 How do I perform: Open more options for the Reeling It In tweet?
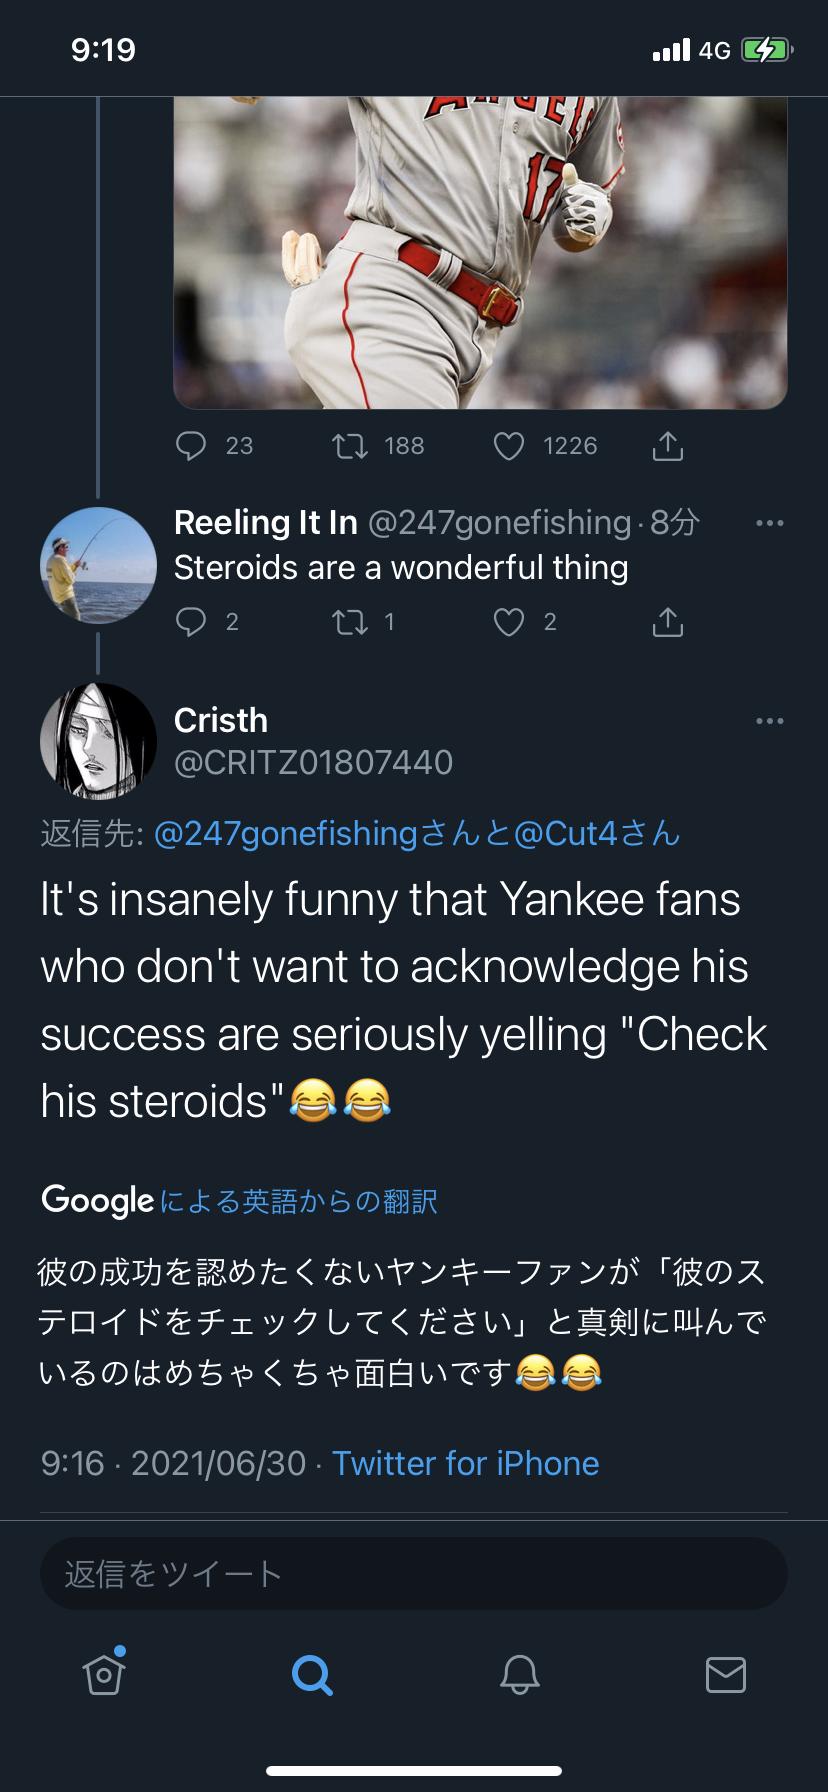click(769, 523)
